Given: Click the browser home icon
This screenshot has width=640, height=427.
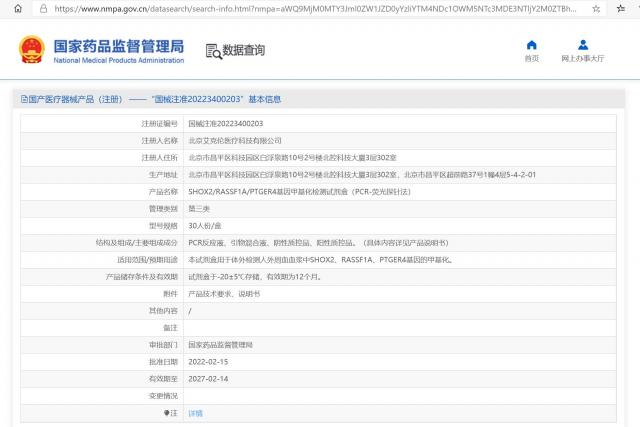Looking at the screenshot, I should pyautogui.click(x=18, y=9).
